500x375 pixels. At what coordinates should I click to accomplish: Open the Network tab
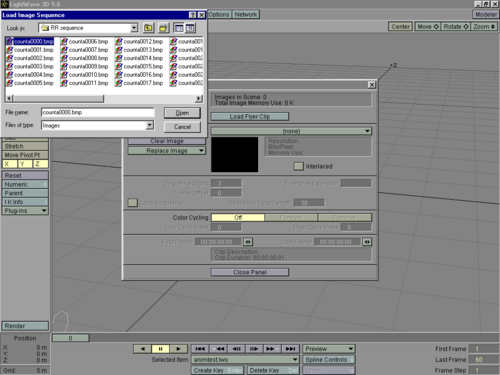tap(246, 15)
